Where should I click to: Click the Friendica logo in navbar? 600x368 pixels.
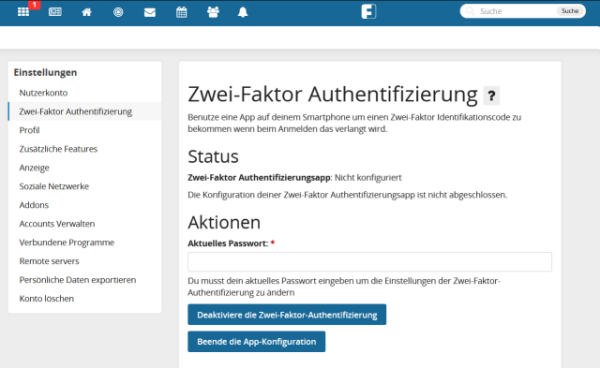(x=368, y=11)
